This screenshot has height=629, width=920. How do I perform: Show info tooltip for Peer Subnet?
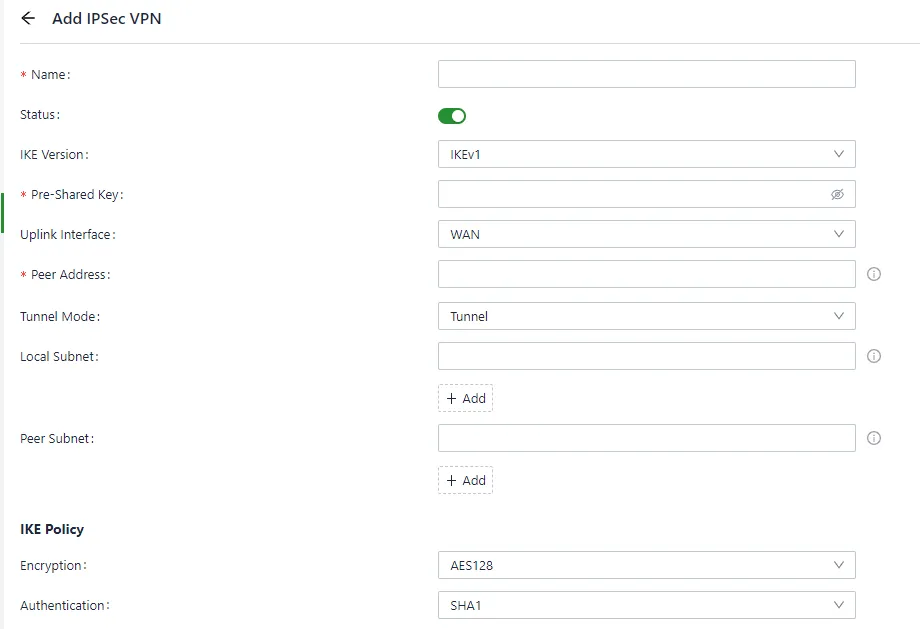click(x=874, y=438)
